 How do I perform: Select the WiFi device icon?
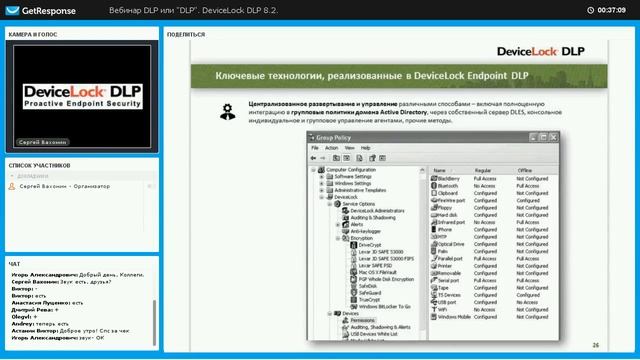point(434,309)
